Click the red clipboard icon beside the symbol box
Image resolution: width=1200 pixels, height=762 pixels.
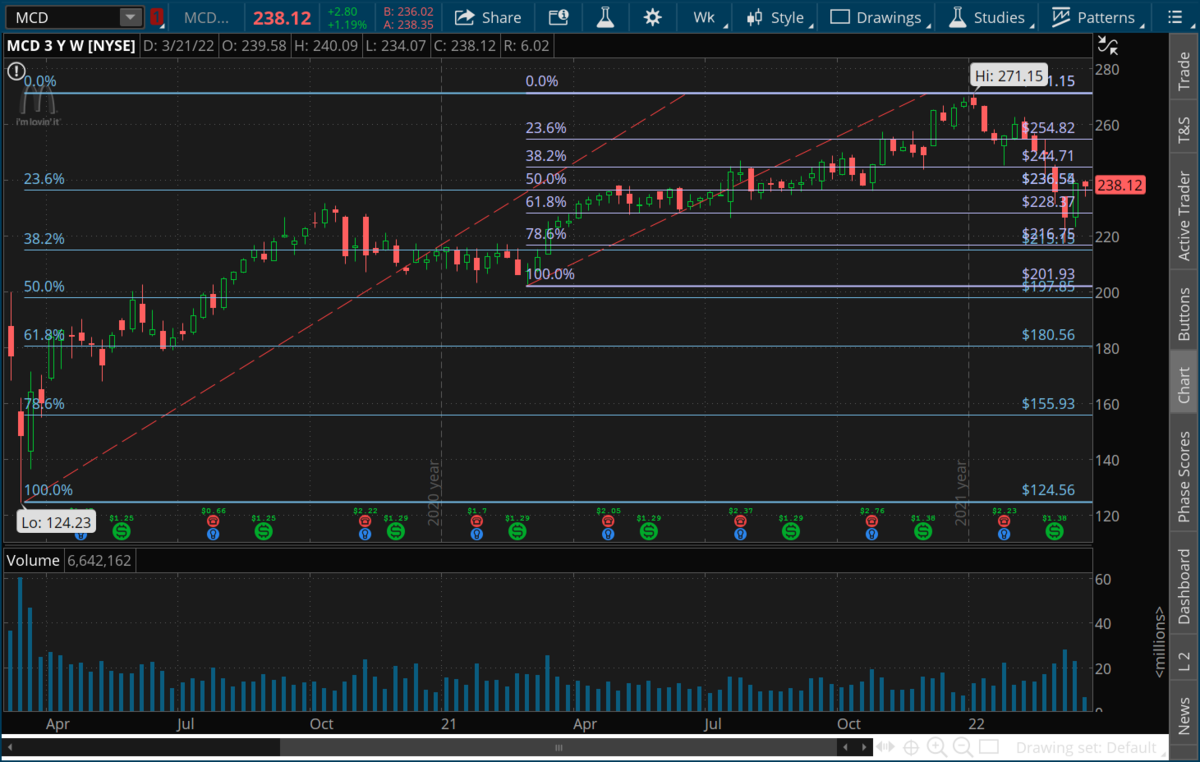tap(157, 17)
